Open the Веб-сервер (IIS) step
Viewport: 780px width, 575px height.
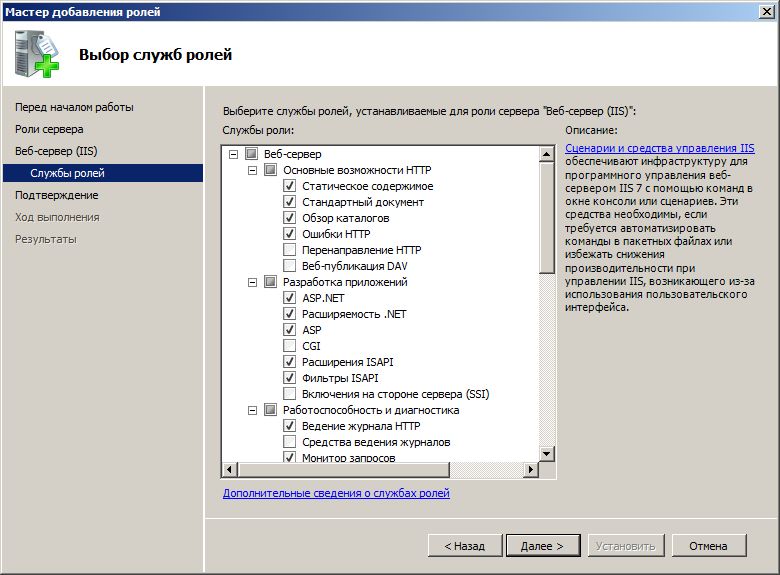(56, 151)
